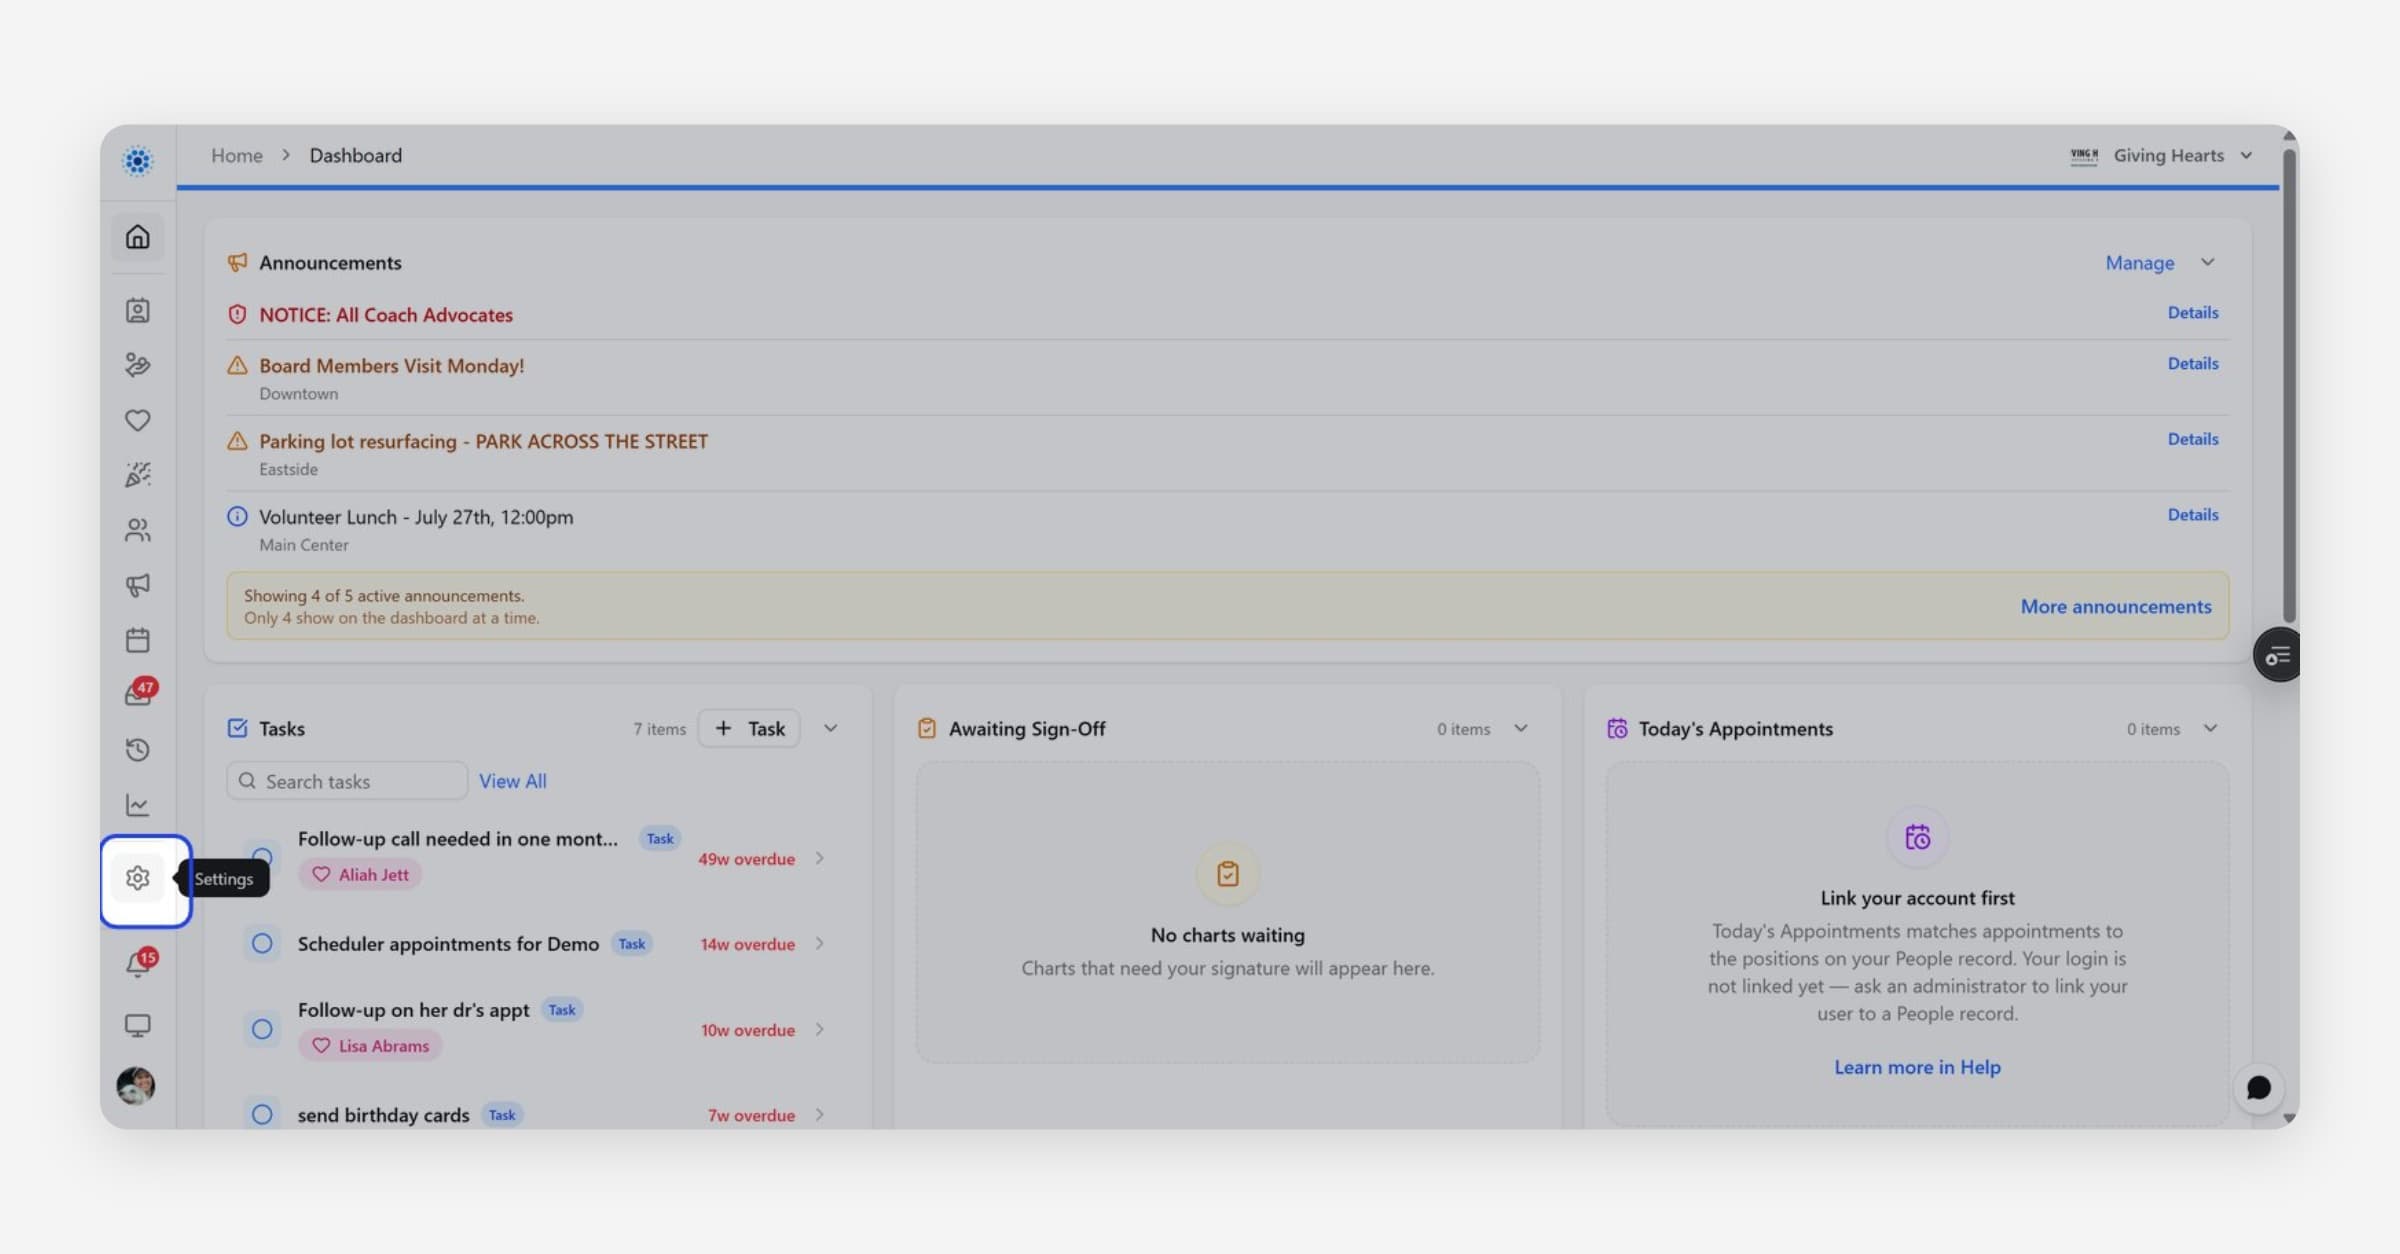Open the reports line chart icon
The width and height of the screenshot is (2400, 1254).
[x=137, y=805]
